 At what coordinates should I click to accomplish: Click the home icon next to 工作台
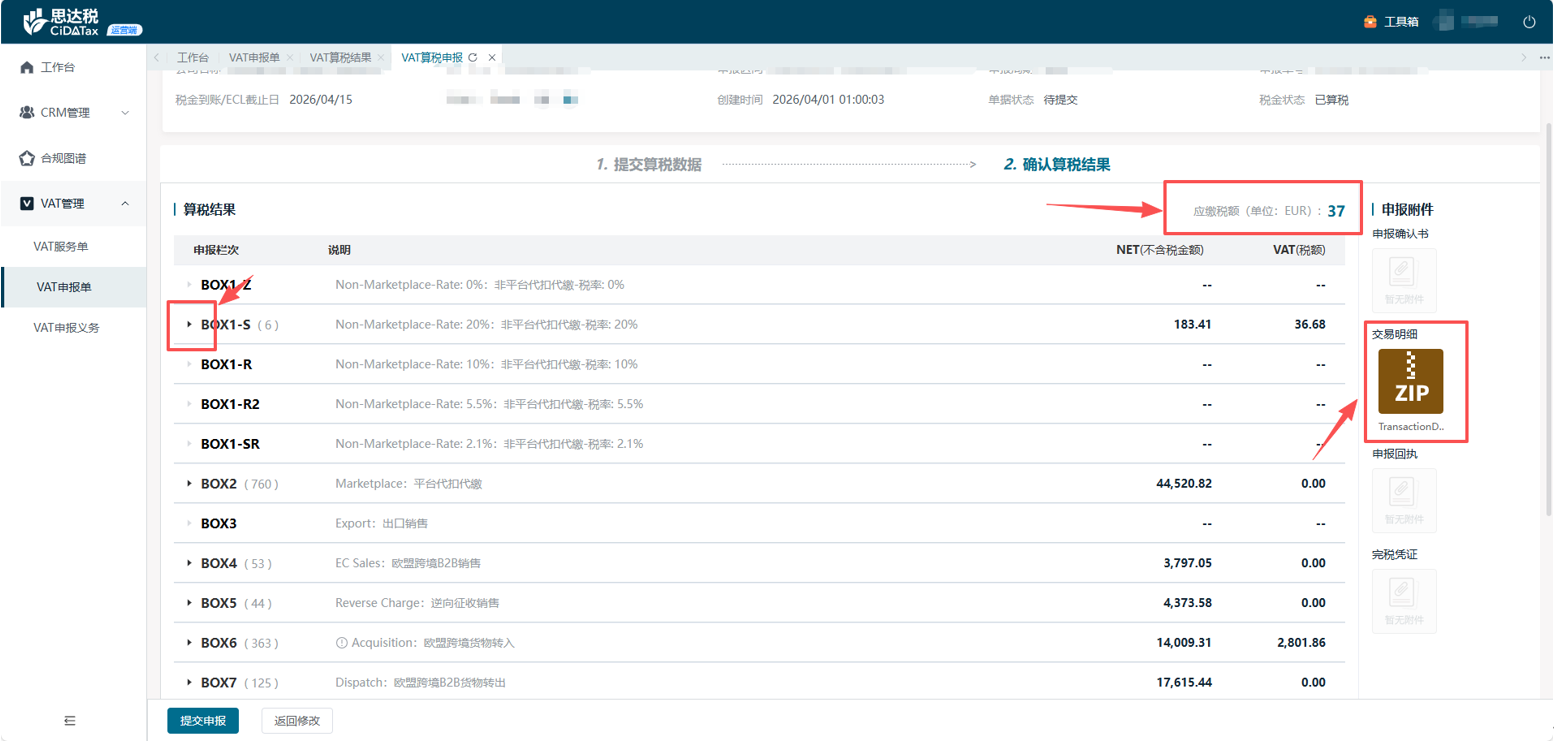[27, 67]
